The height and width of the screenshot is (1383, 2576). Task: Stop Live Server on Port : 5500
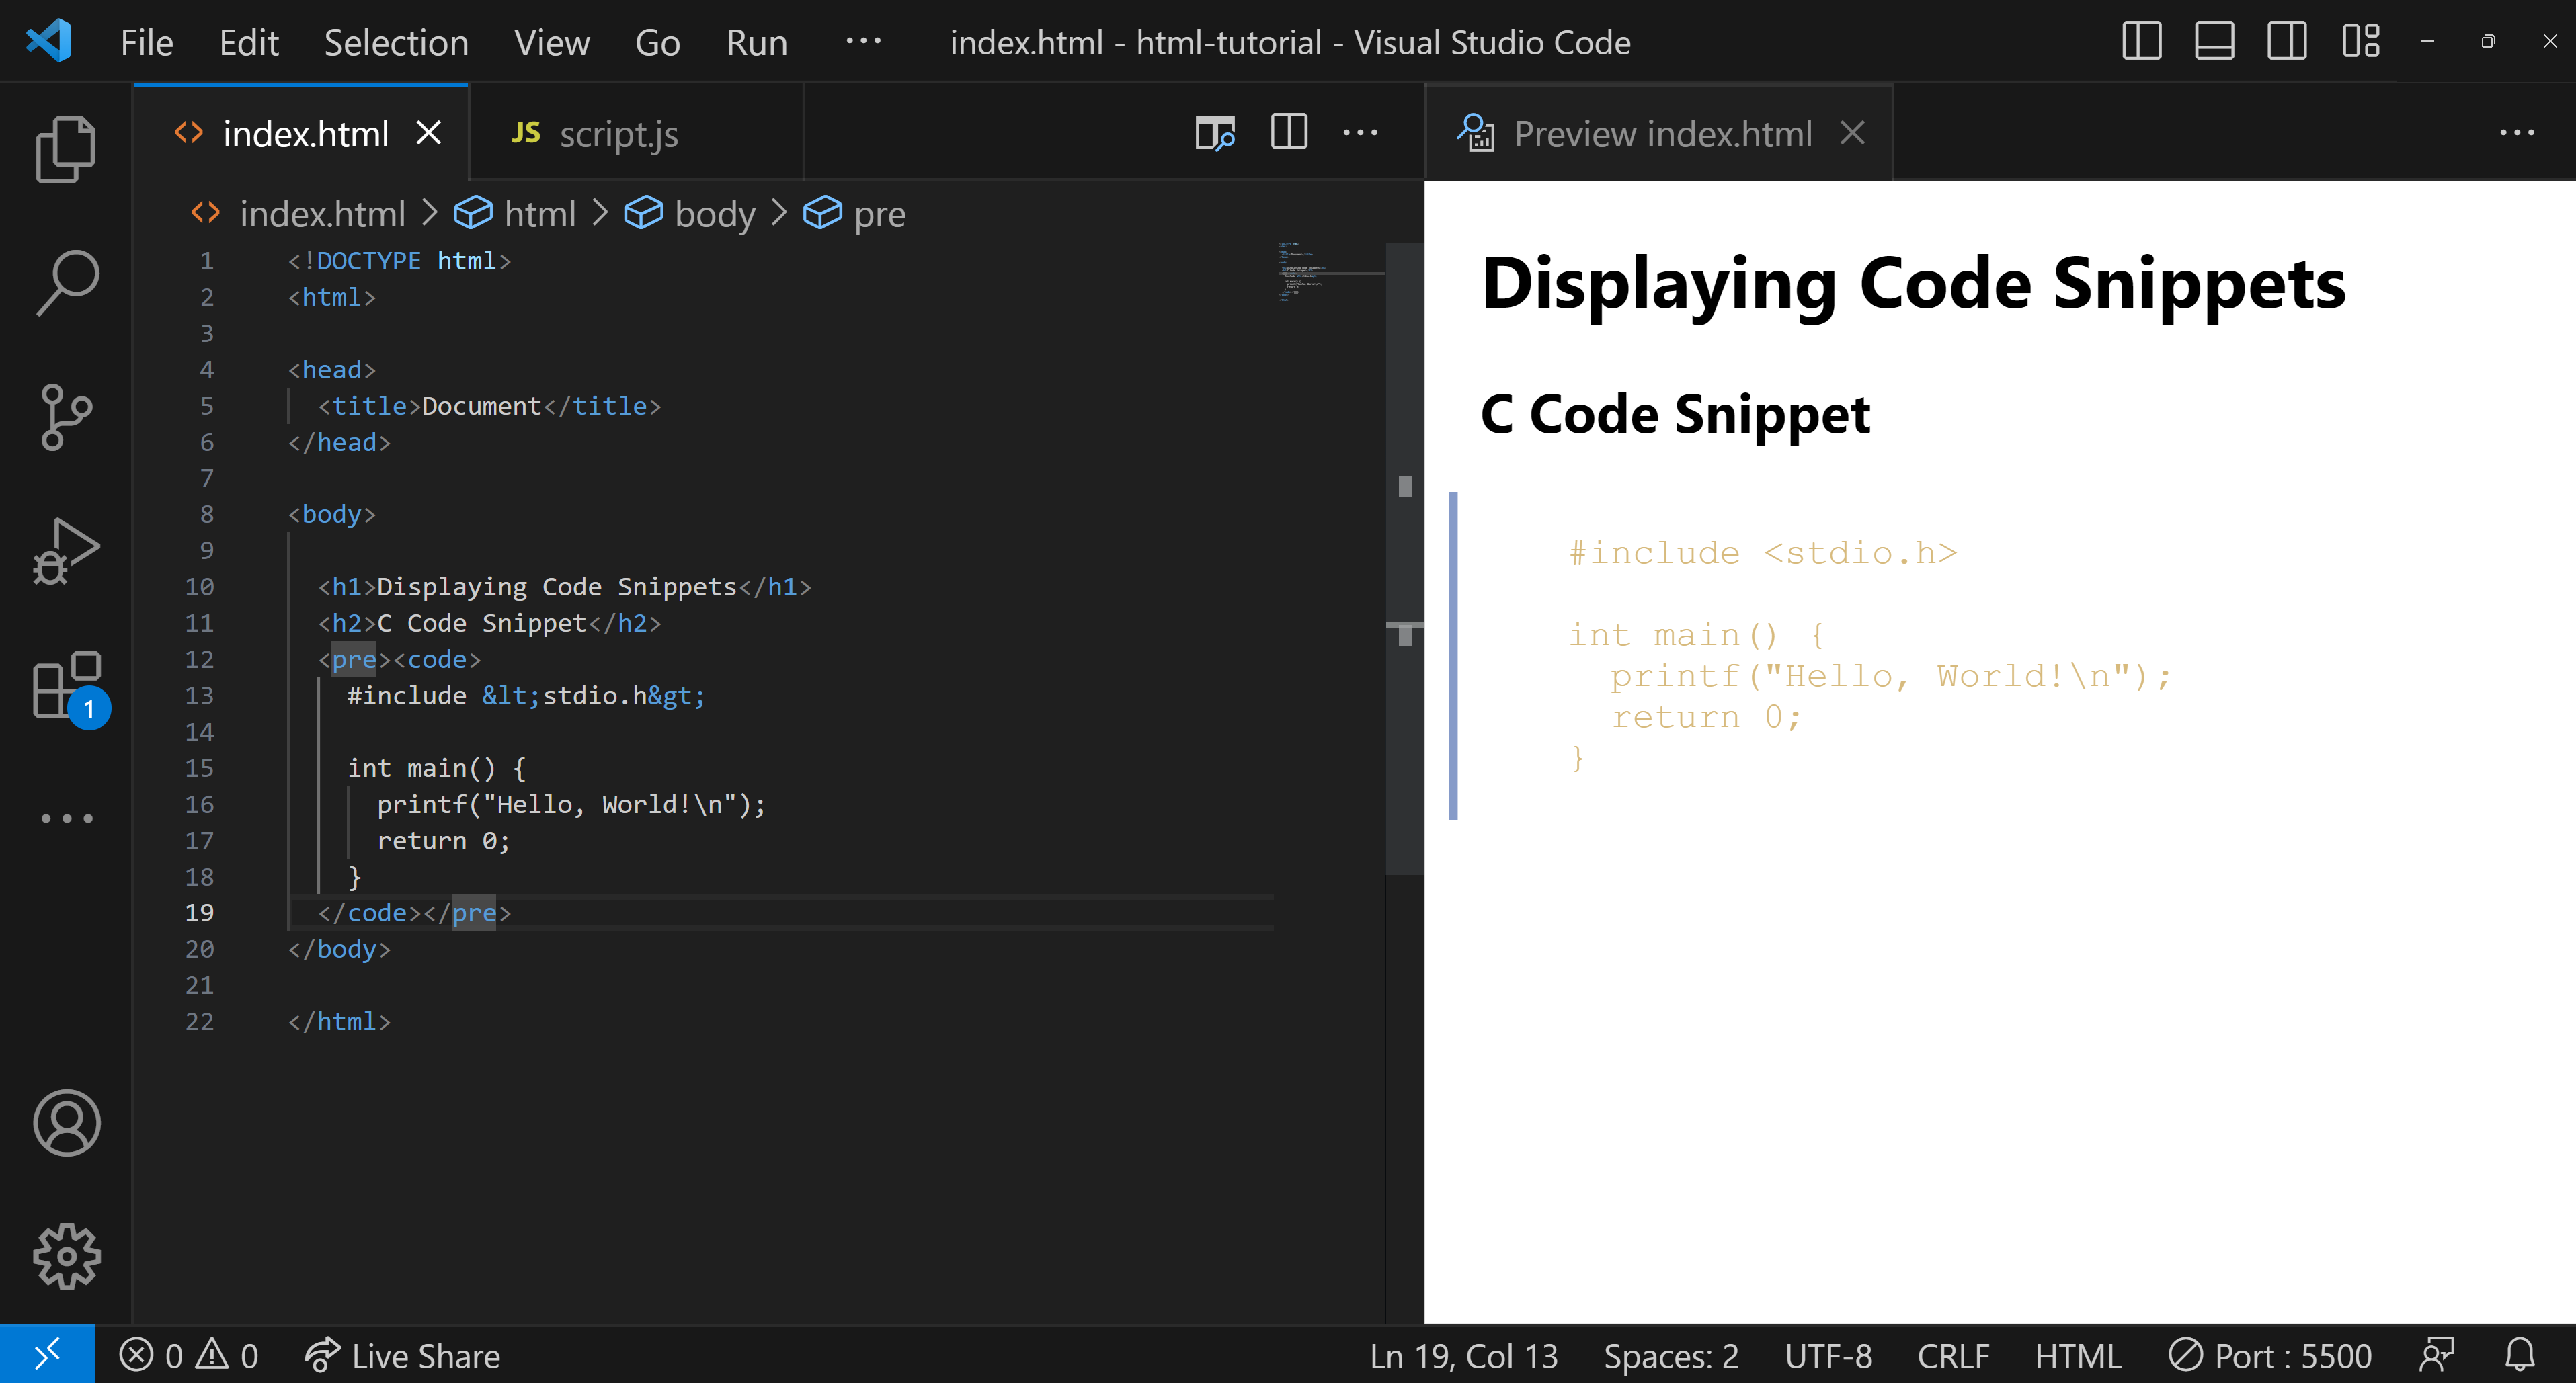pyautogui.click(x=2270, y=1356)
